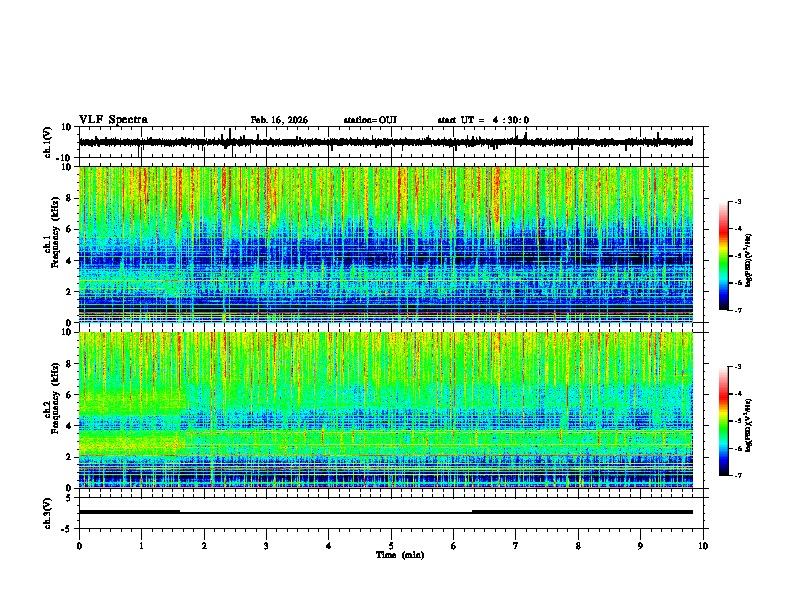The height and width of the screenshot is (612, 792).
Task: Click the black ch.1 voltage waveform trace
Action: (385, 142)
